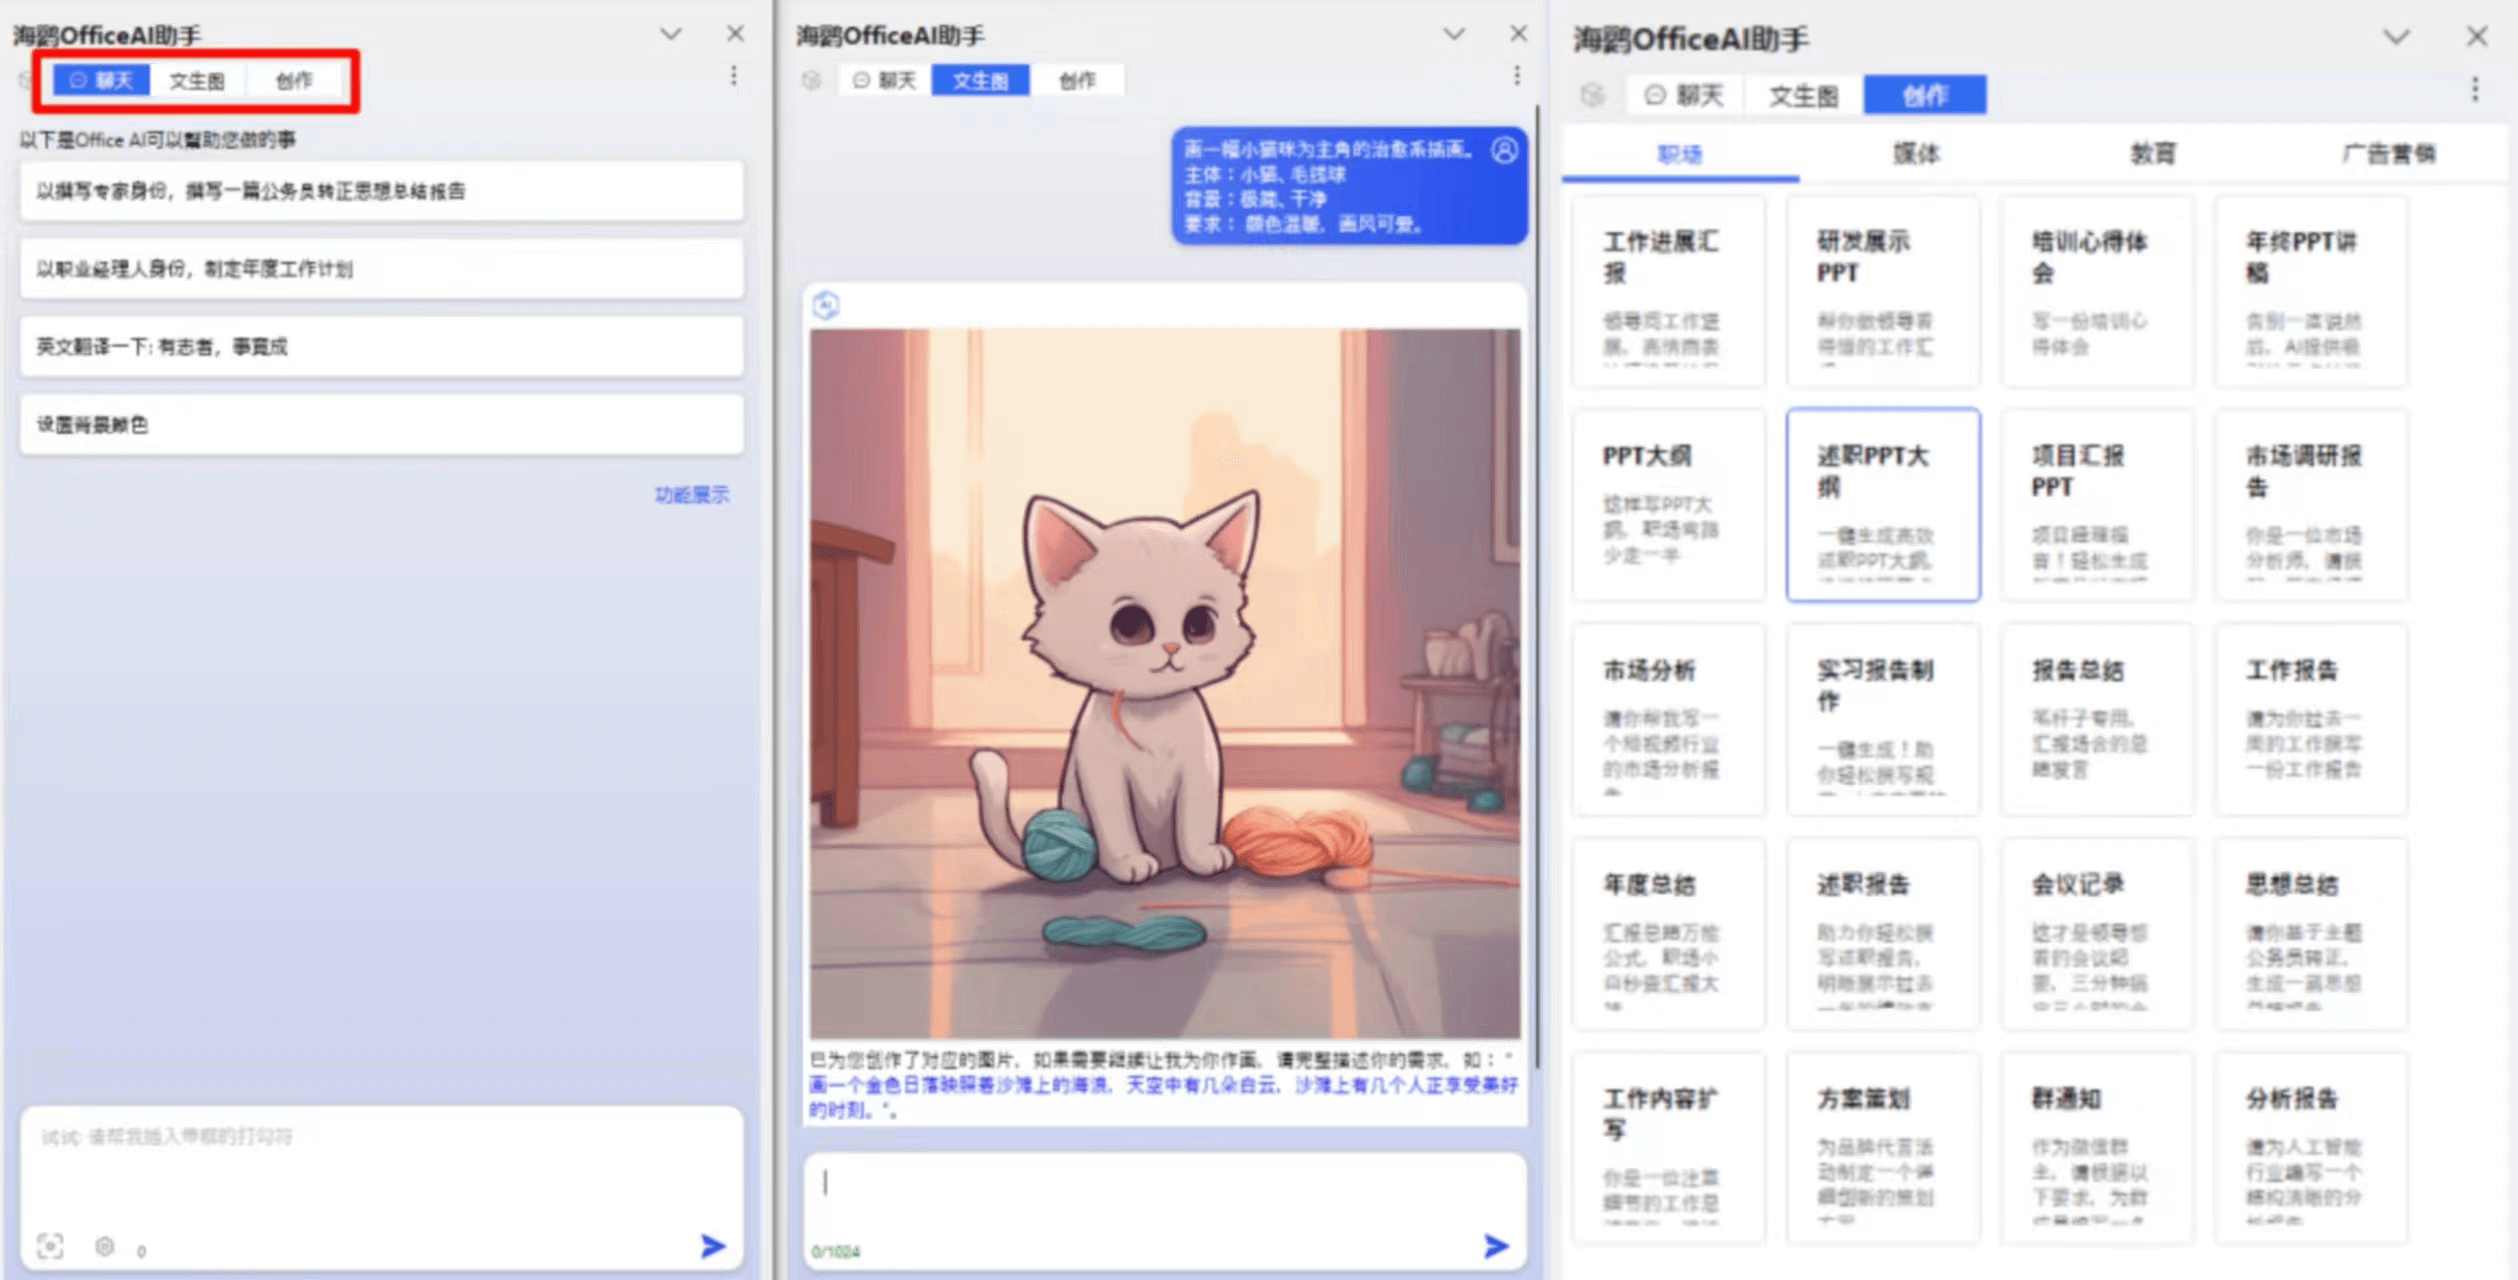The height and width of the screenshot is (1280, 2518).
Task: Open 分析报告 template card
Action: (2311, 1148)
